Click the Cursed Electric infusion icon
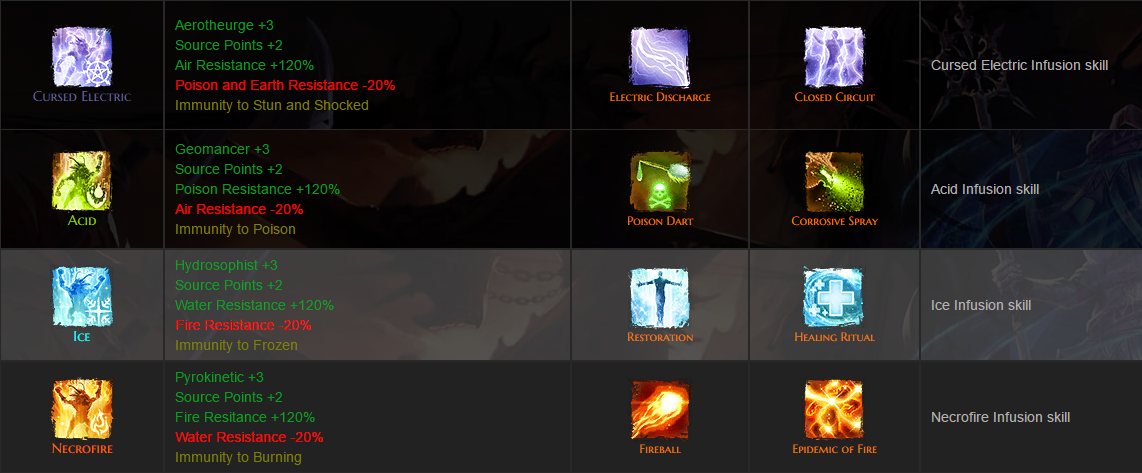1142x473 pixels. (x=82, y=57)
